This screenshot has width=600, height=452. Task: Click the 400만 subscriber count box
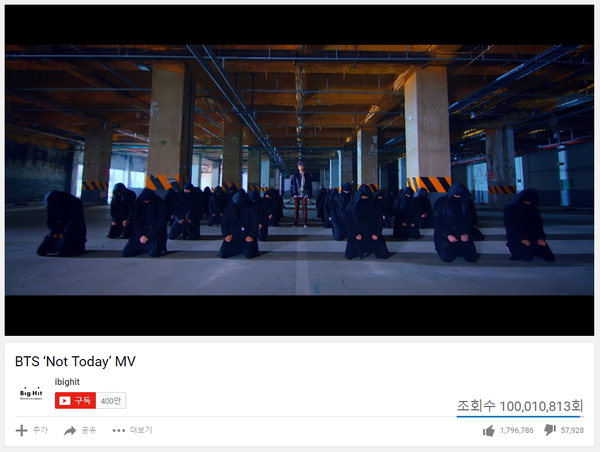click(111, 401)
